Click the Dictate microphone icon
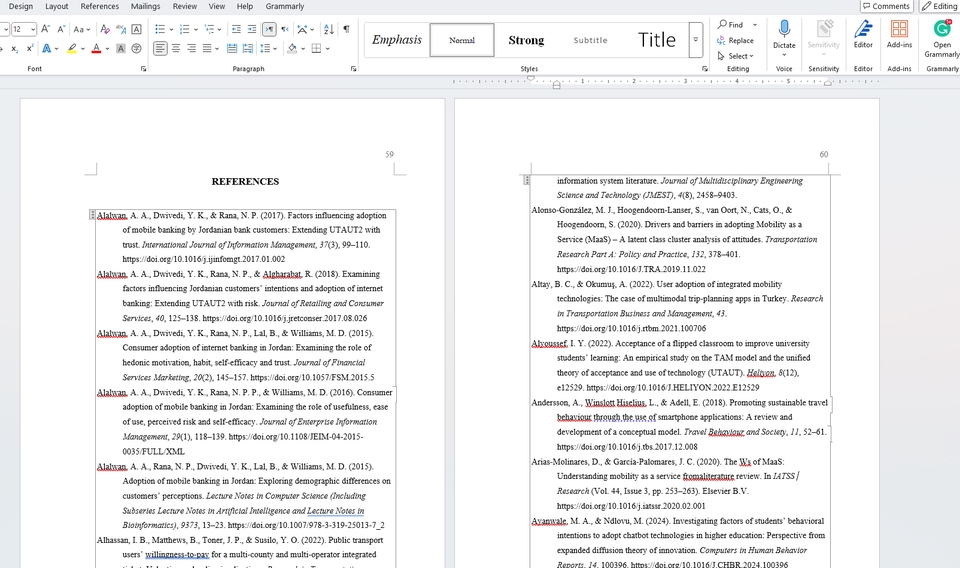 click(x=784, y=29)
